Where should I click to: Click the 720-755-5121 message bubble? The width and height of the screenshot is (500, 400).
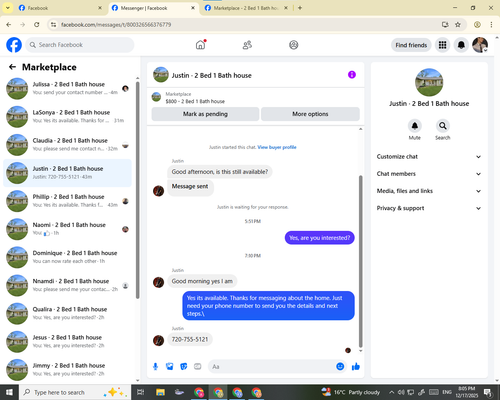point(190,339)
